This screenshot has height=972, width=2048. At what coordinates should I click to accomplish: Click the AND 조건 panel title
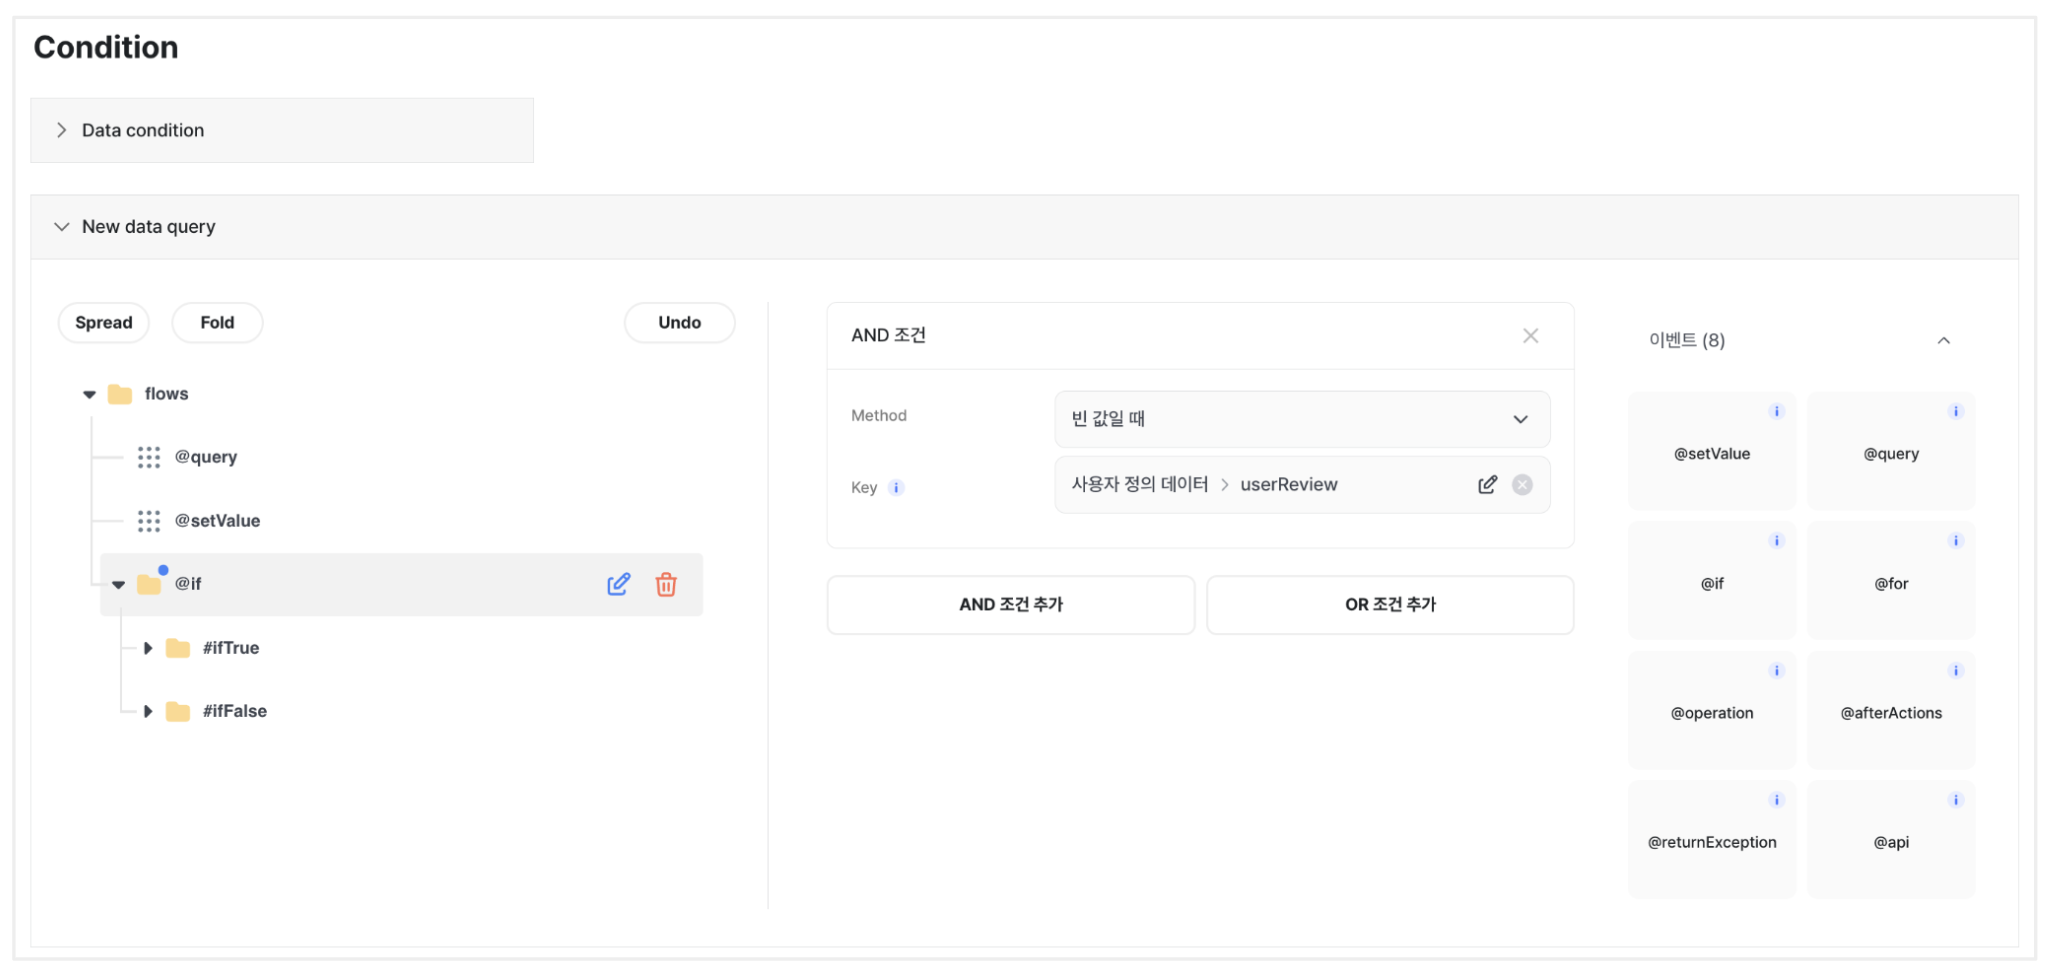coord(888,336)
